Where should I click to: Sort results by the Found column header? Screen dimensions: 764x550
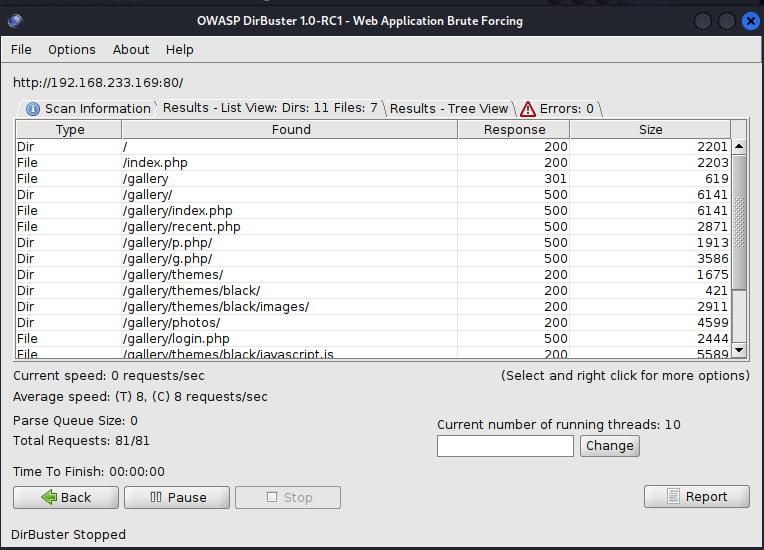point(290,130)
